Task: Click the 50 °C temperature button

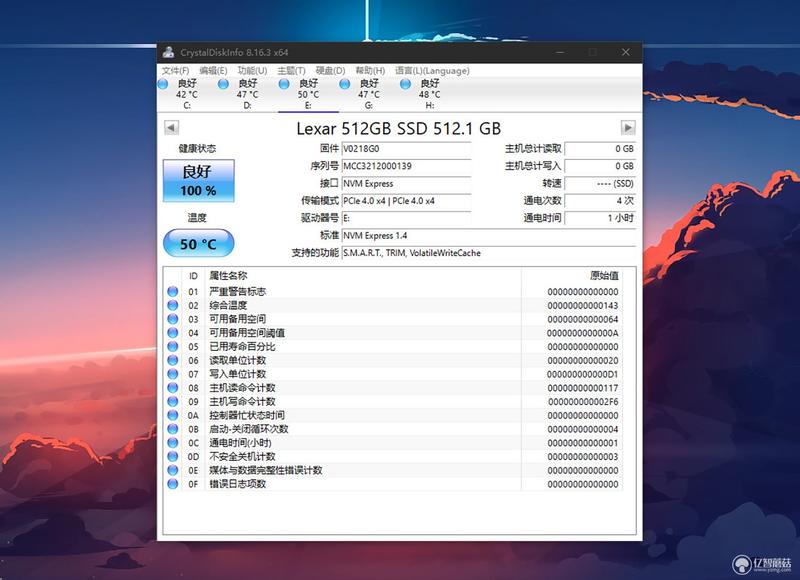Action: click(x=198, y=243)
